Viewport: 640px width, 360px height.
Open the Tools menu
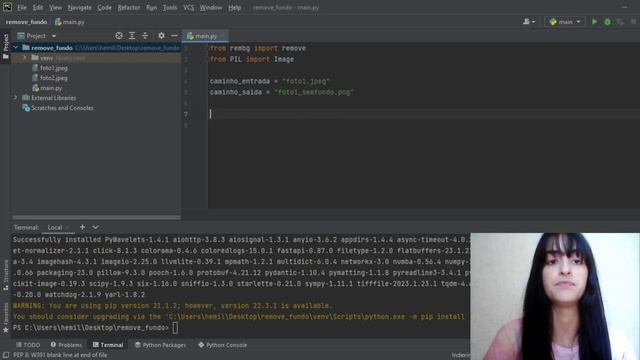click(x=170, y=7)
